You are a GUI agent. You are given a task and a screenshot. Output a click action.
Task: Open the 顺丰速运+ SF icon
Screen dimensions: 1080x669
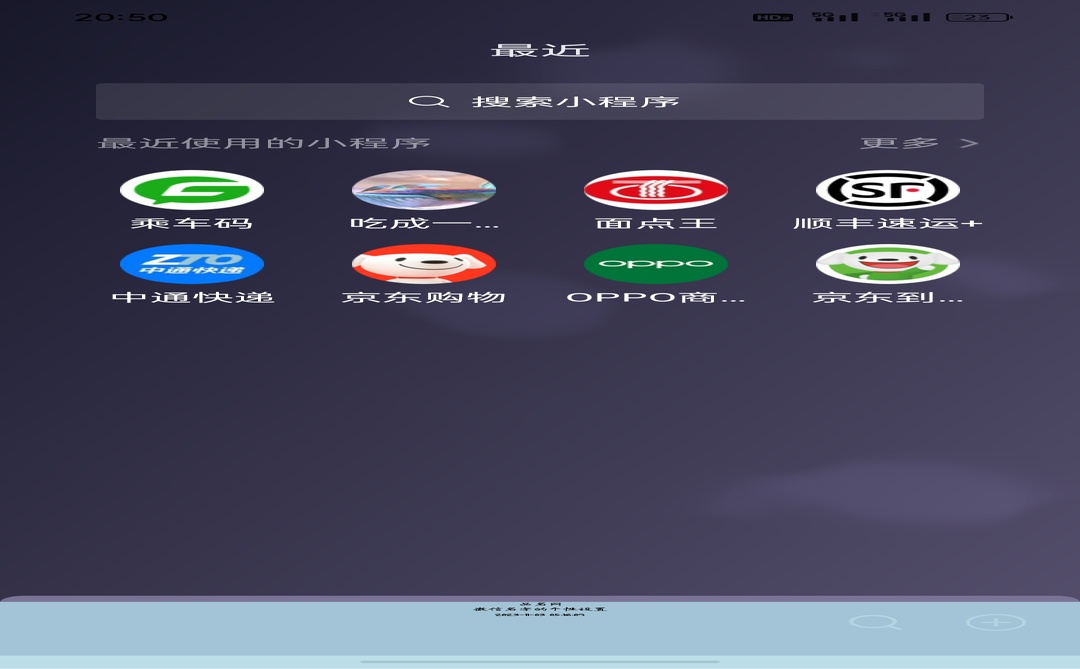pos(888,189)
